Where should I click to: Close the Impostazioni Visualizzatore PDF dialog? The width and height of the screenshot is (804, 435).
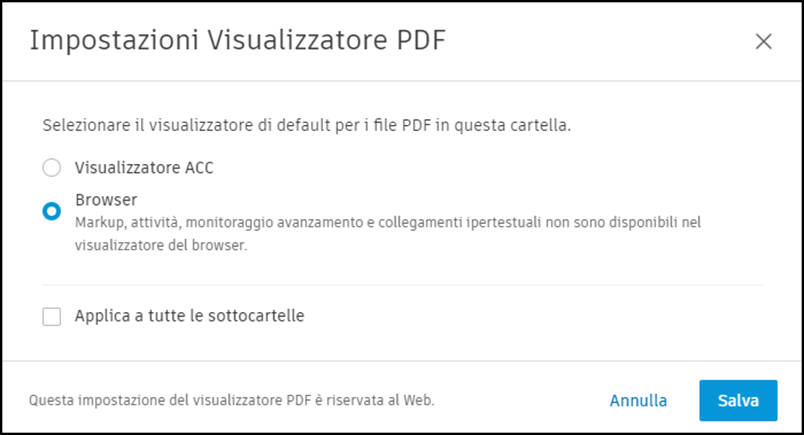click(763, 41)
